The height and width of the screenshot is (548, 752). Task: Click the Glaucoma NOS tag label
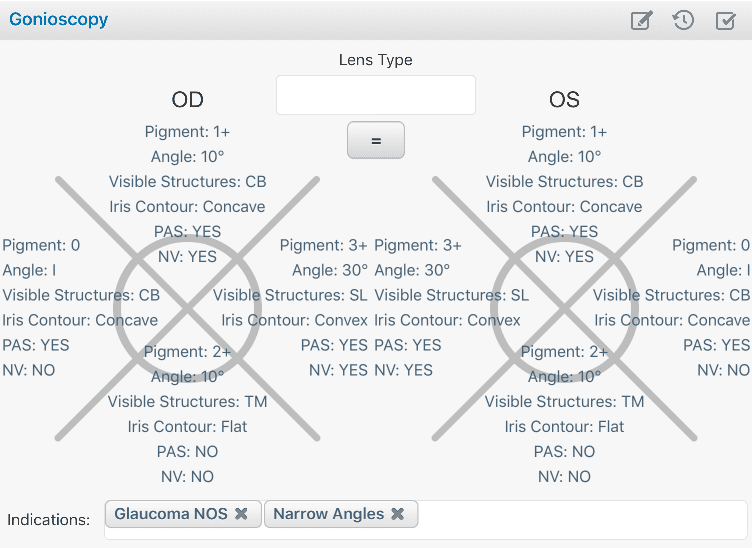click(x=171, y=514)
